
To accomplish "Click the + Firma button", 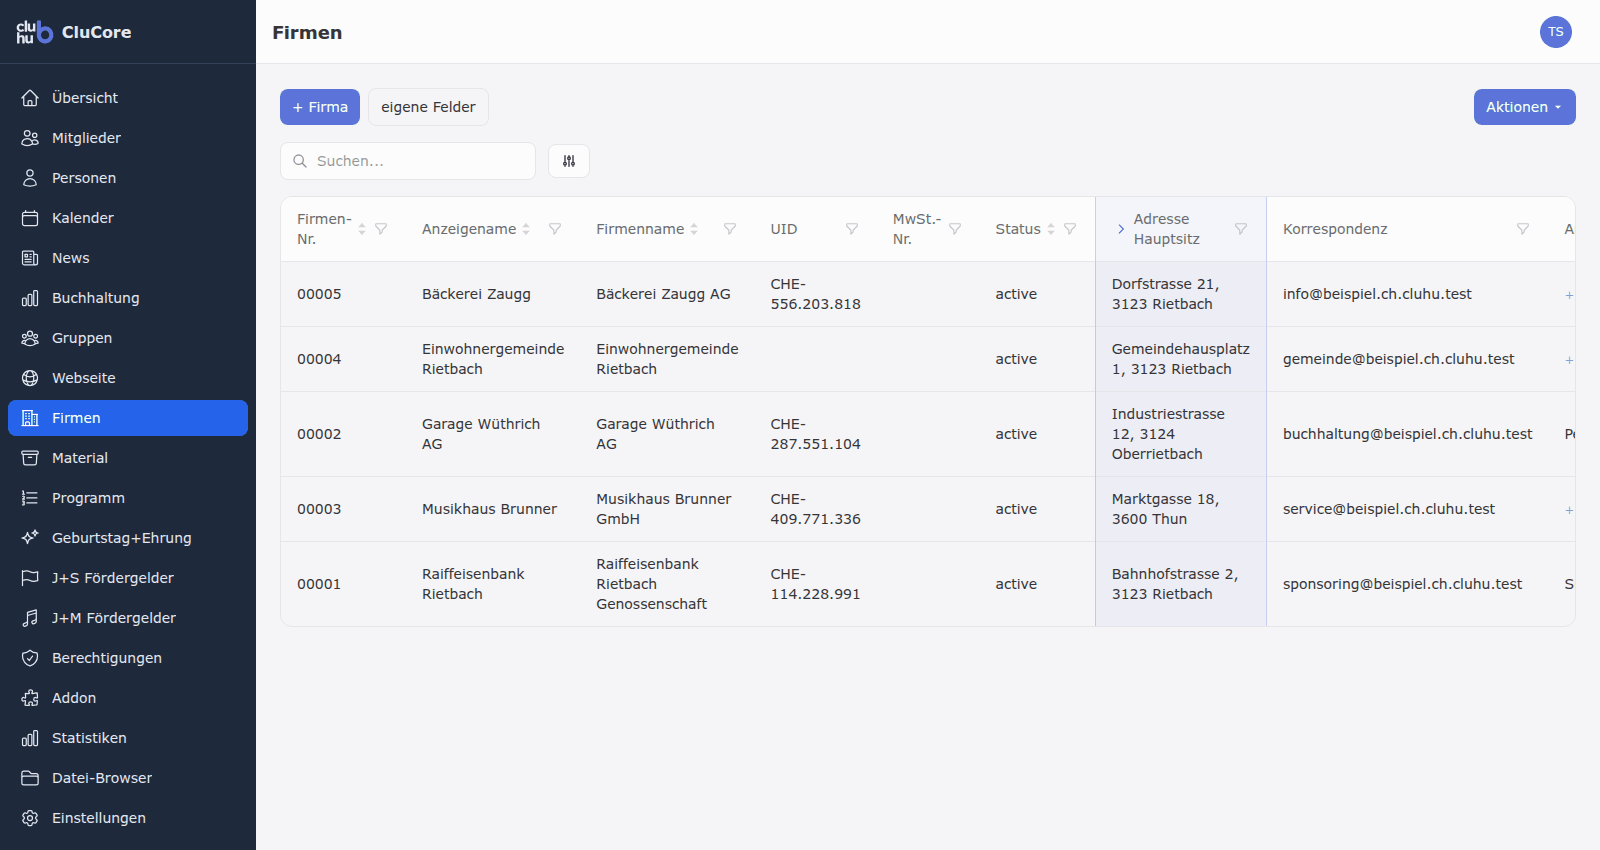I will pos(320,107).
